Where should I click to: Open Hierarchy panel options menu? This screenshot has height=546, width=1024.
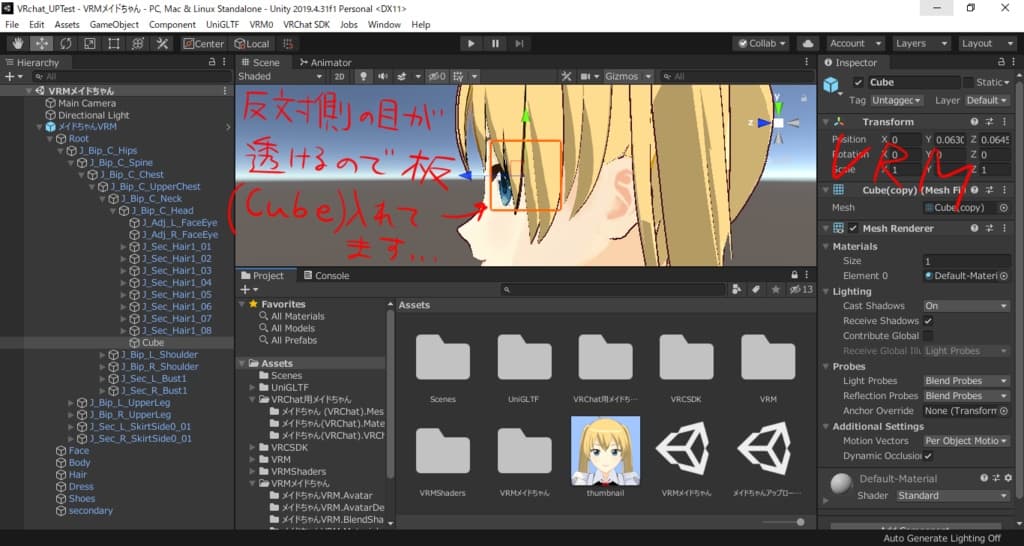(x=224, y=62)
